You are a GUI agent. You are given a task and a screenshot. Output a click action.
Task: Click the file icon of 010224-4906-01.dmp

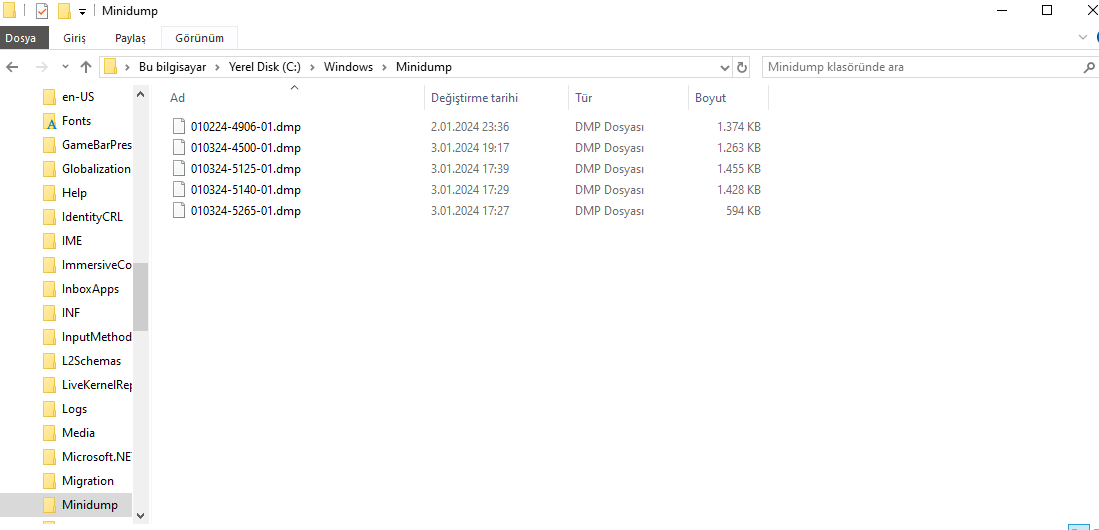[x=179, y=126]
